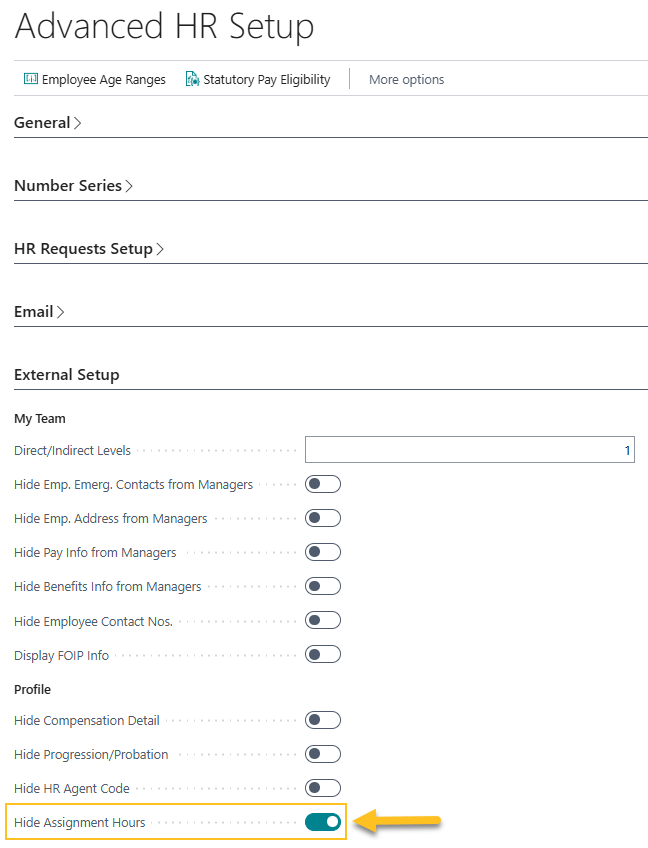Enable Hide Employee Contact Nos.
The image size is (648, 848).
(322, 619)
